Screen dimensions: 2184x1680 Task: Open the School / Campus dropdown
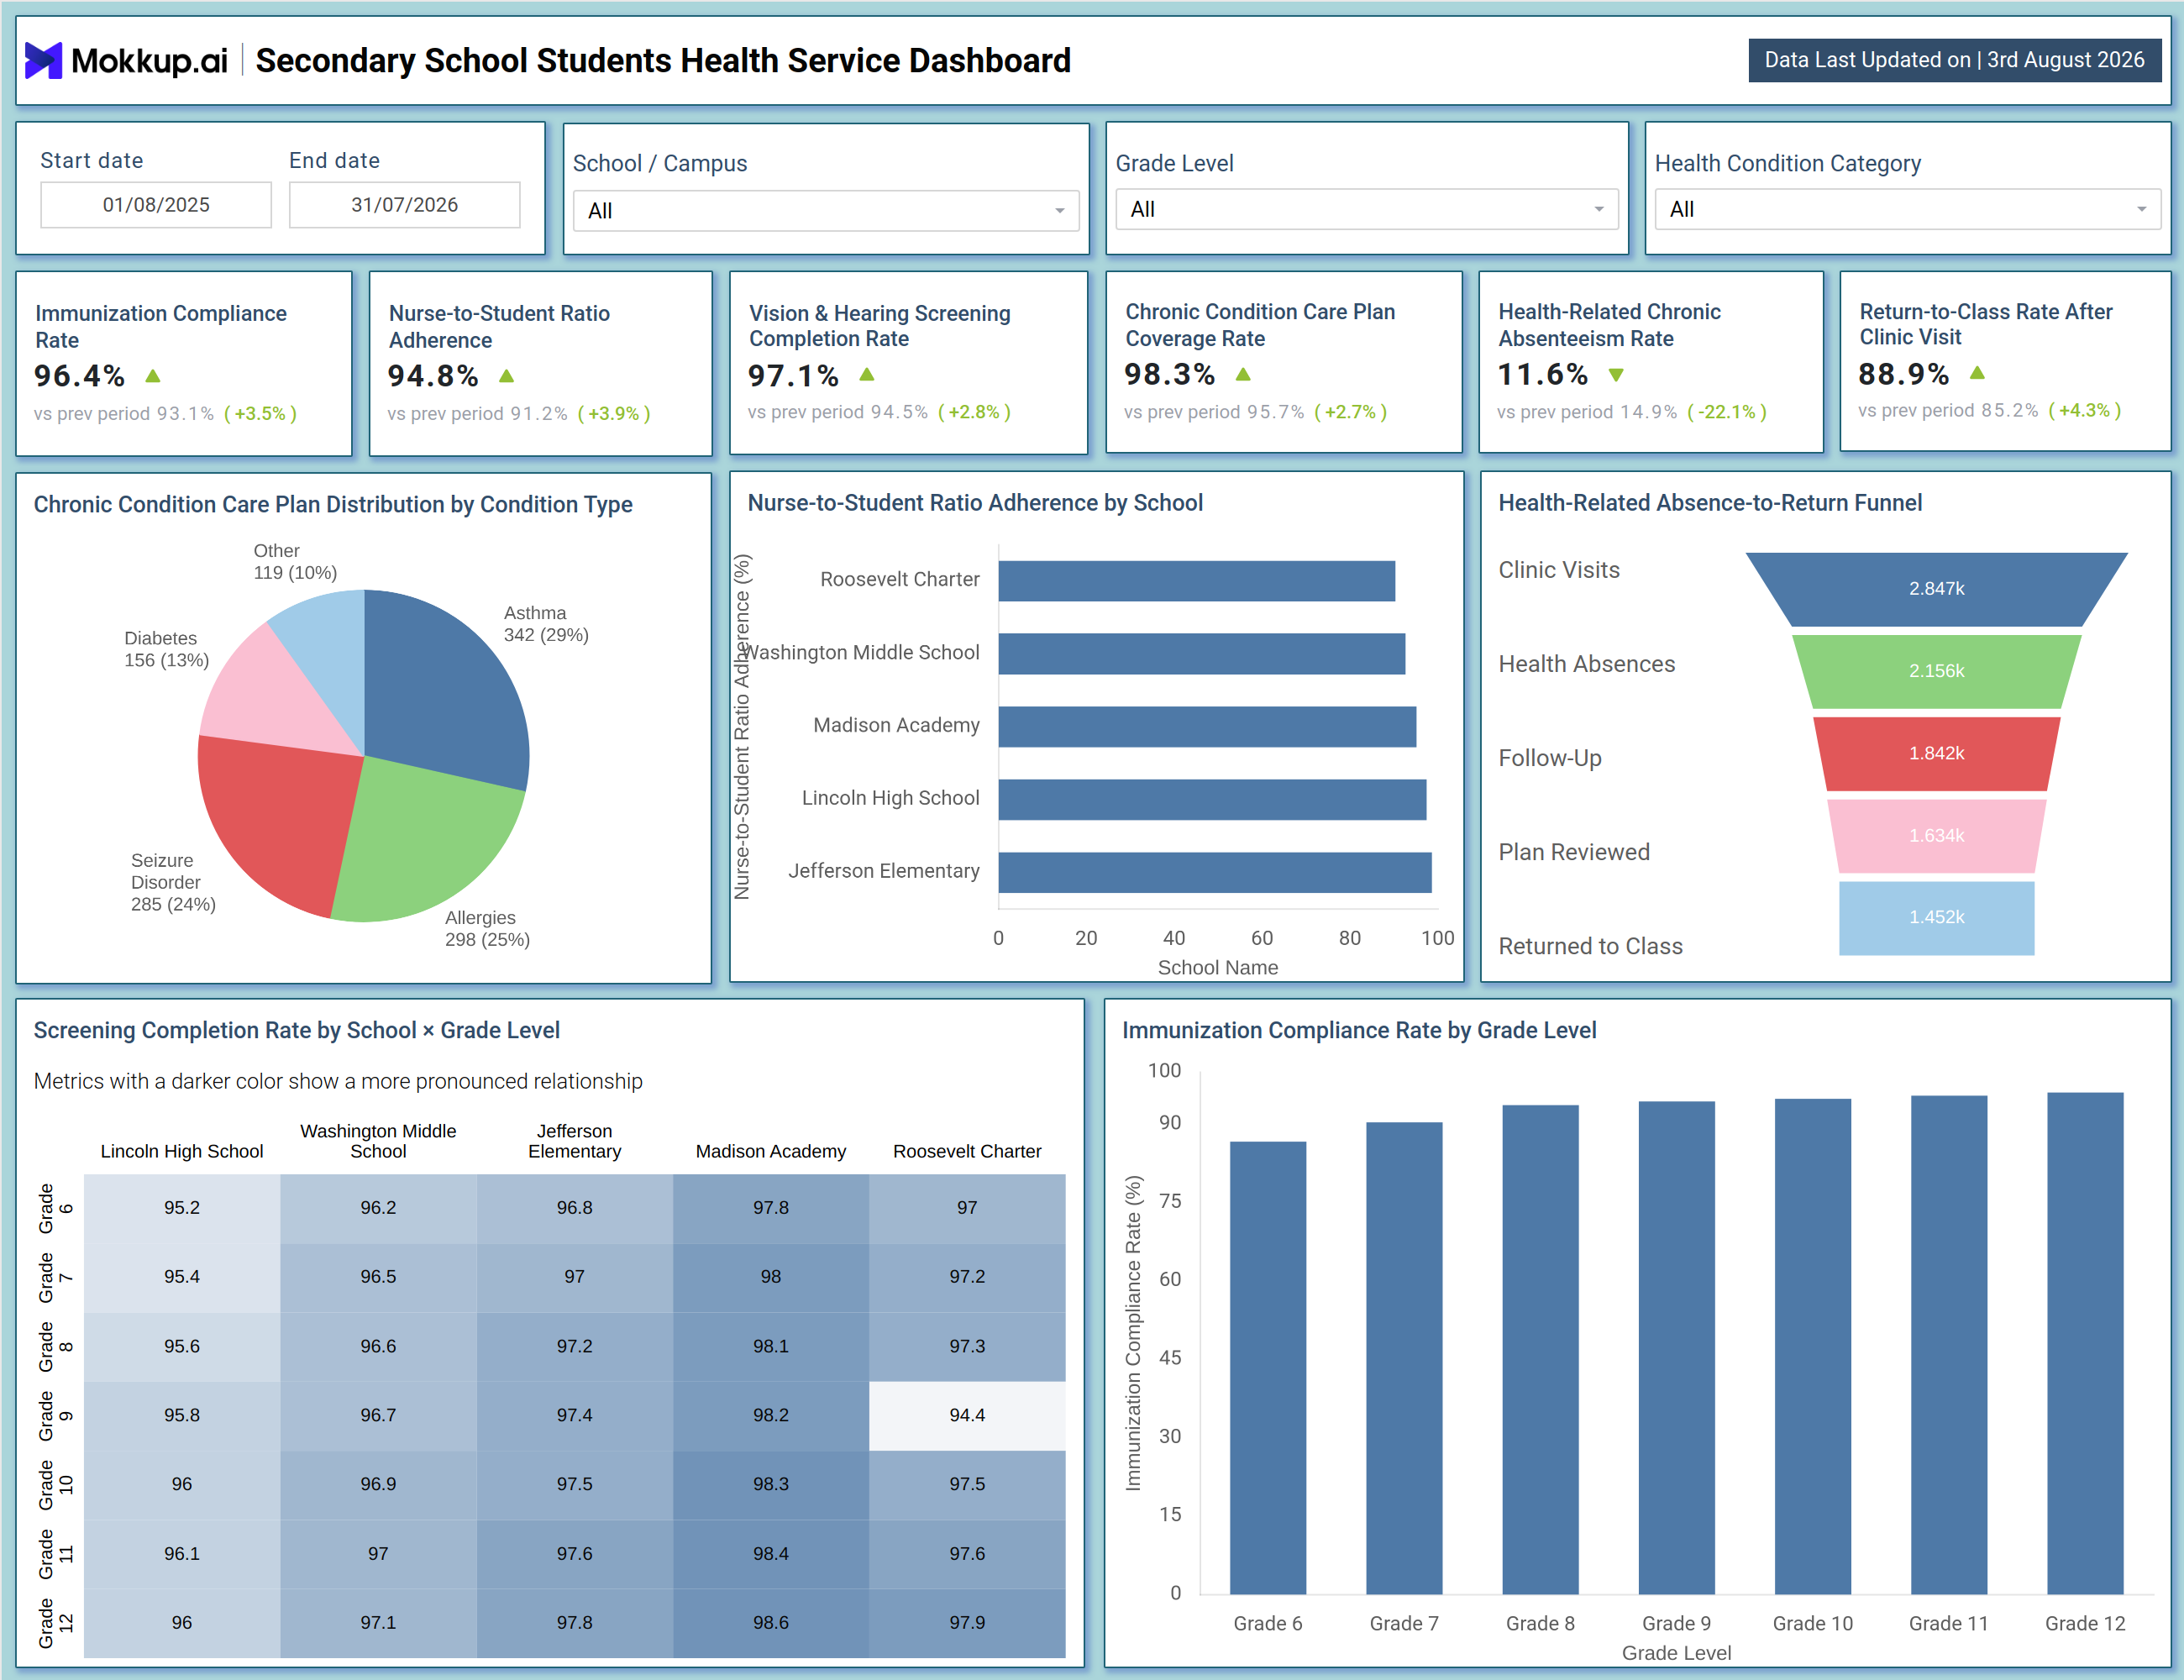point(826,211)
